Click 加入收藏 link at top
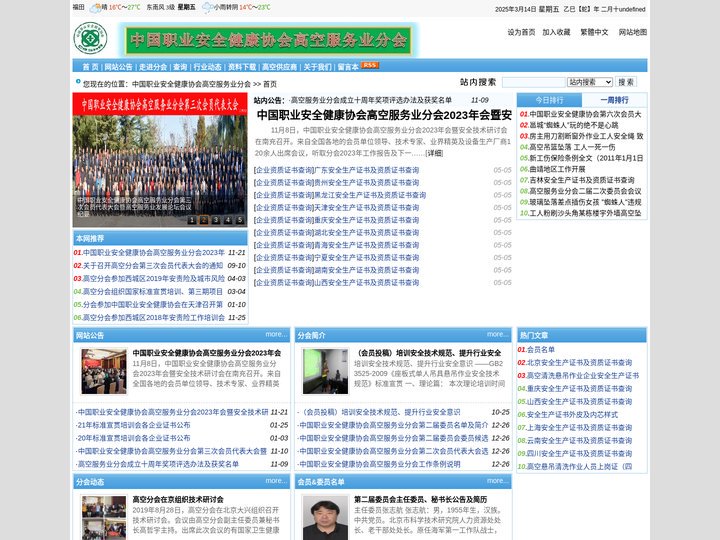 [x=556, y=32]
